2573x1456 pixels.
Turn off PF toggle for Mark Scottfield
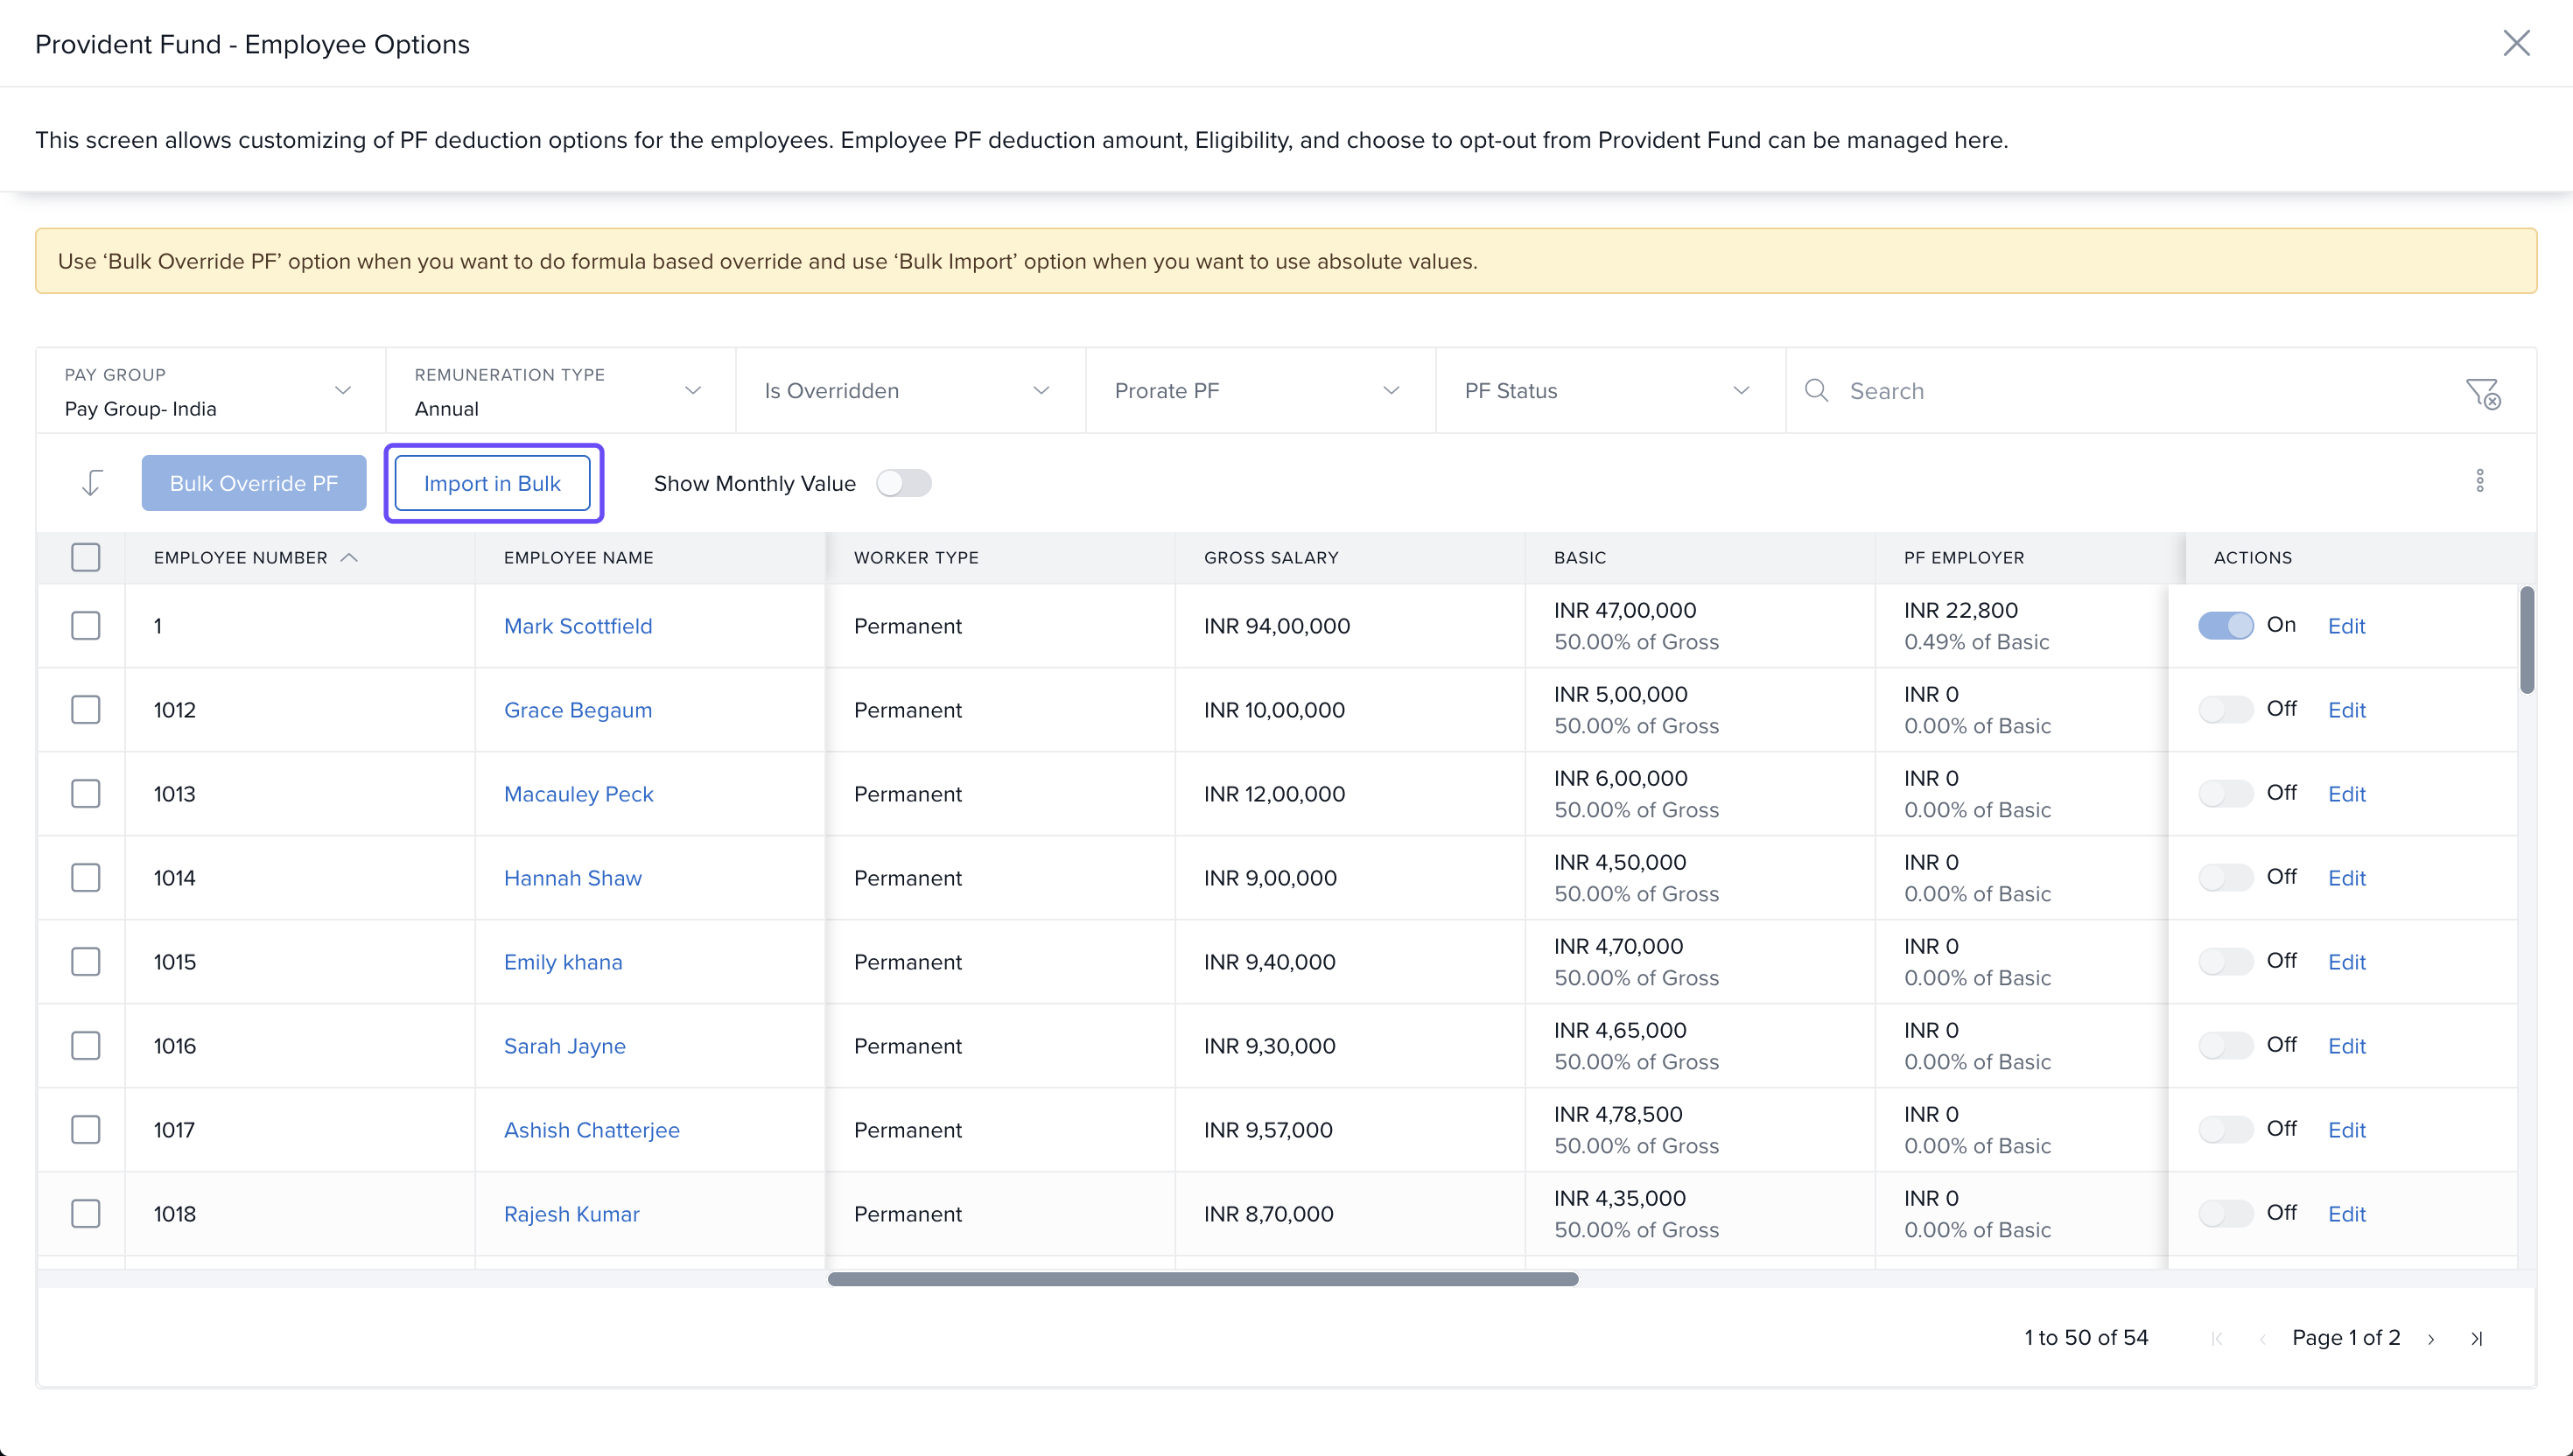(2225, 626)
